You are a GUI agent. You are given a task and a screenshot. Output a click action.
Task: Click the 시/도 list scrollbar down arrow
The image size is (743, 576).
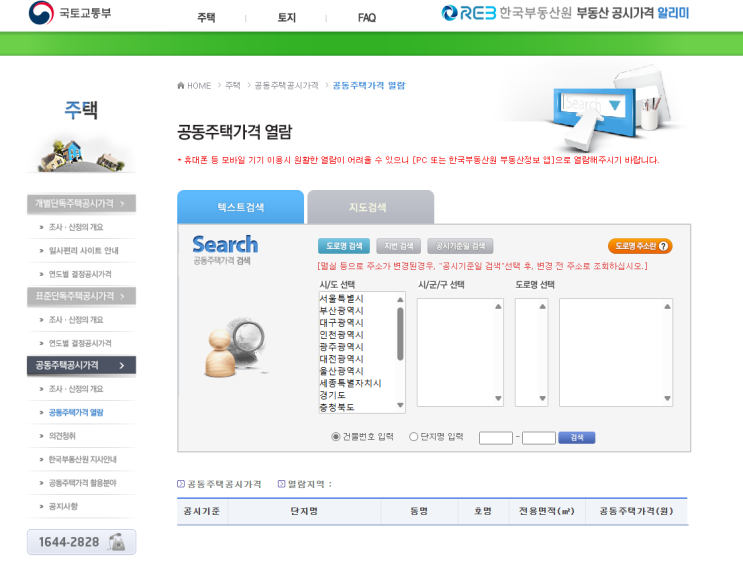[x=400, y=405]
